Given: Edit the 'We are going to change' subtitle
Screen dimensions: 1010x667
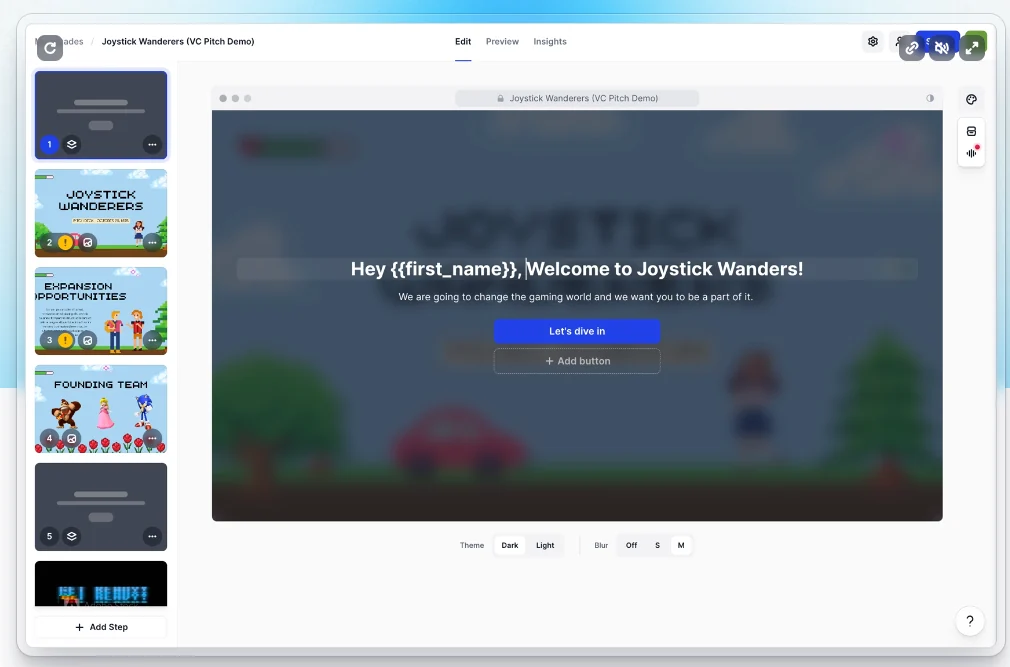Looking at the screenshot, I should (x=576, y=297).
